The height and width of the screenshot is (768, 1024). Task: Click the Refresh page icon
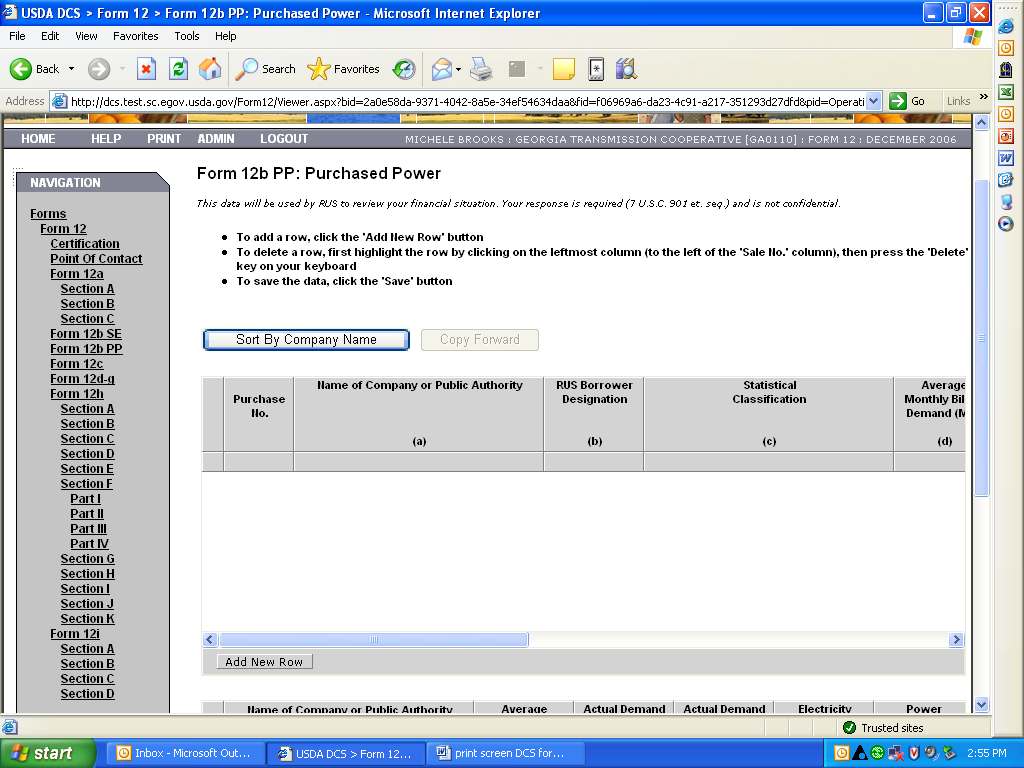click(178, 69)
